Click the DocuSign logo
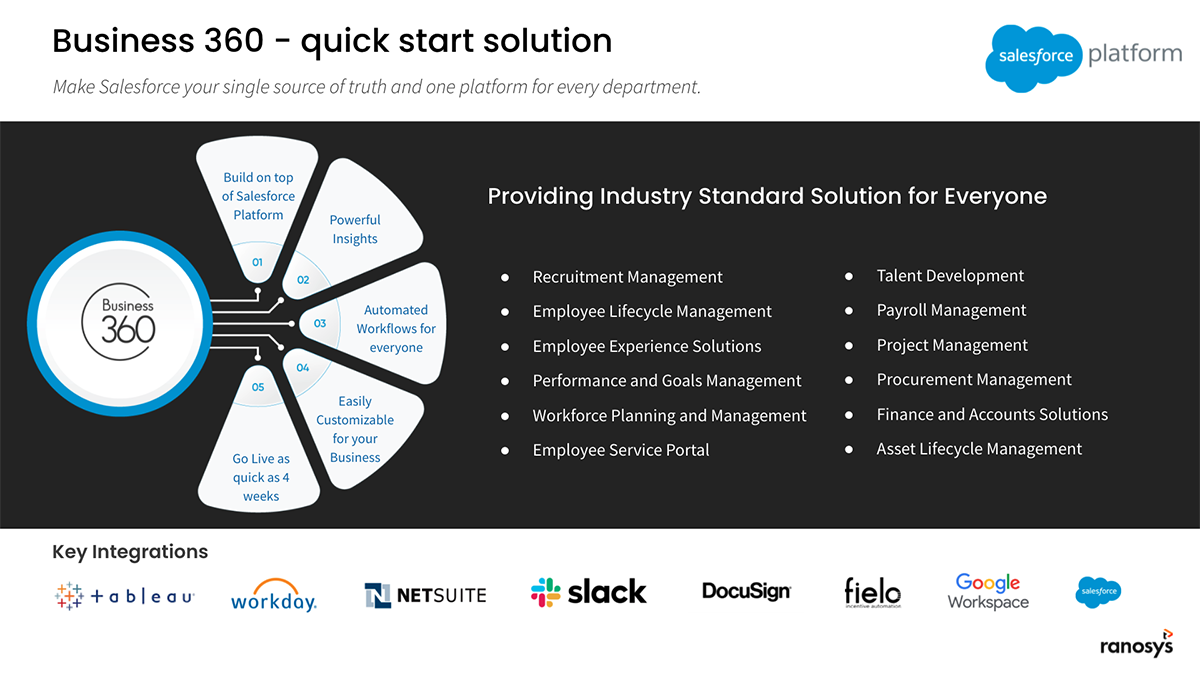Image resolution: width=1200 pixels, height=675 pixels. (x=746, y=592)
